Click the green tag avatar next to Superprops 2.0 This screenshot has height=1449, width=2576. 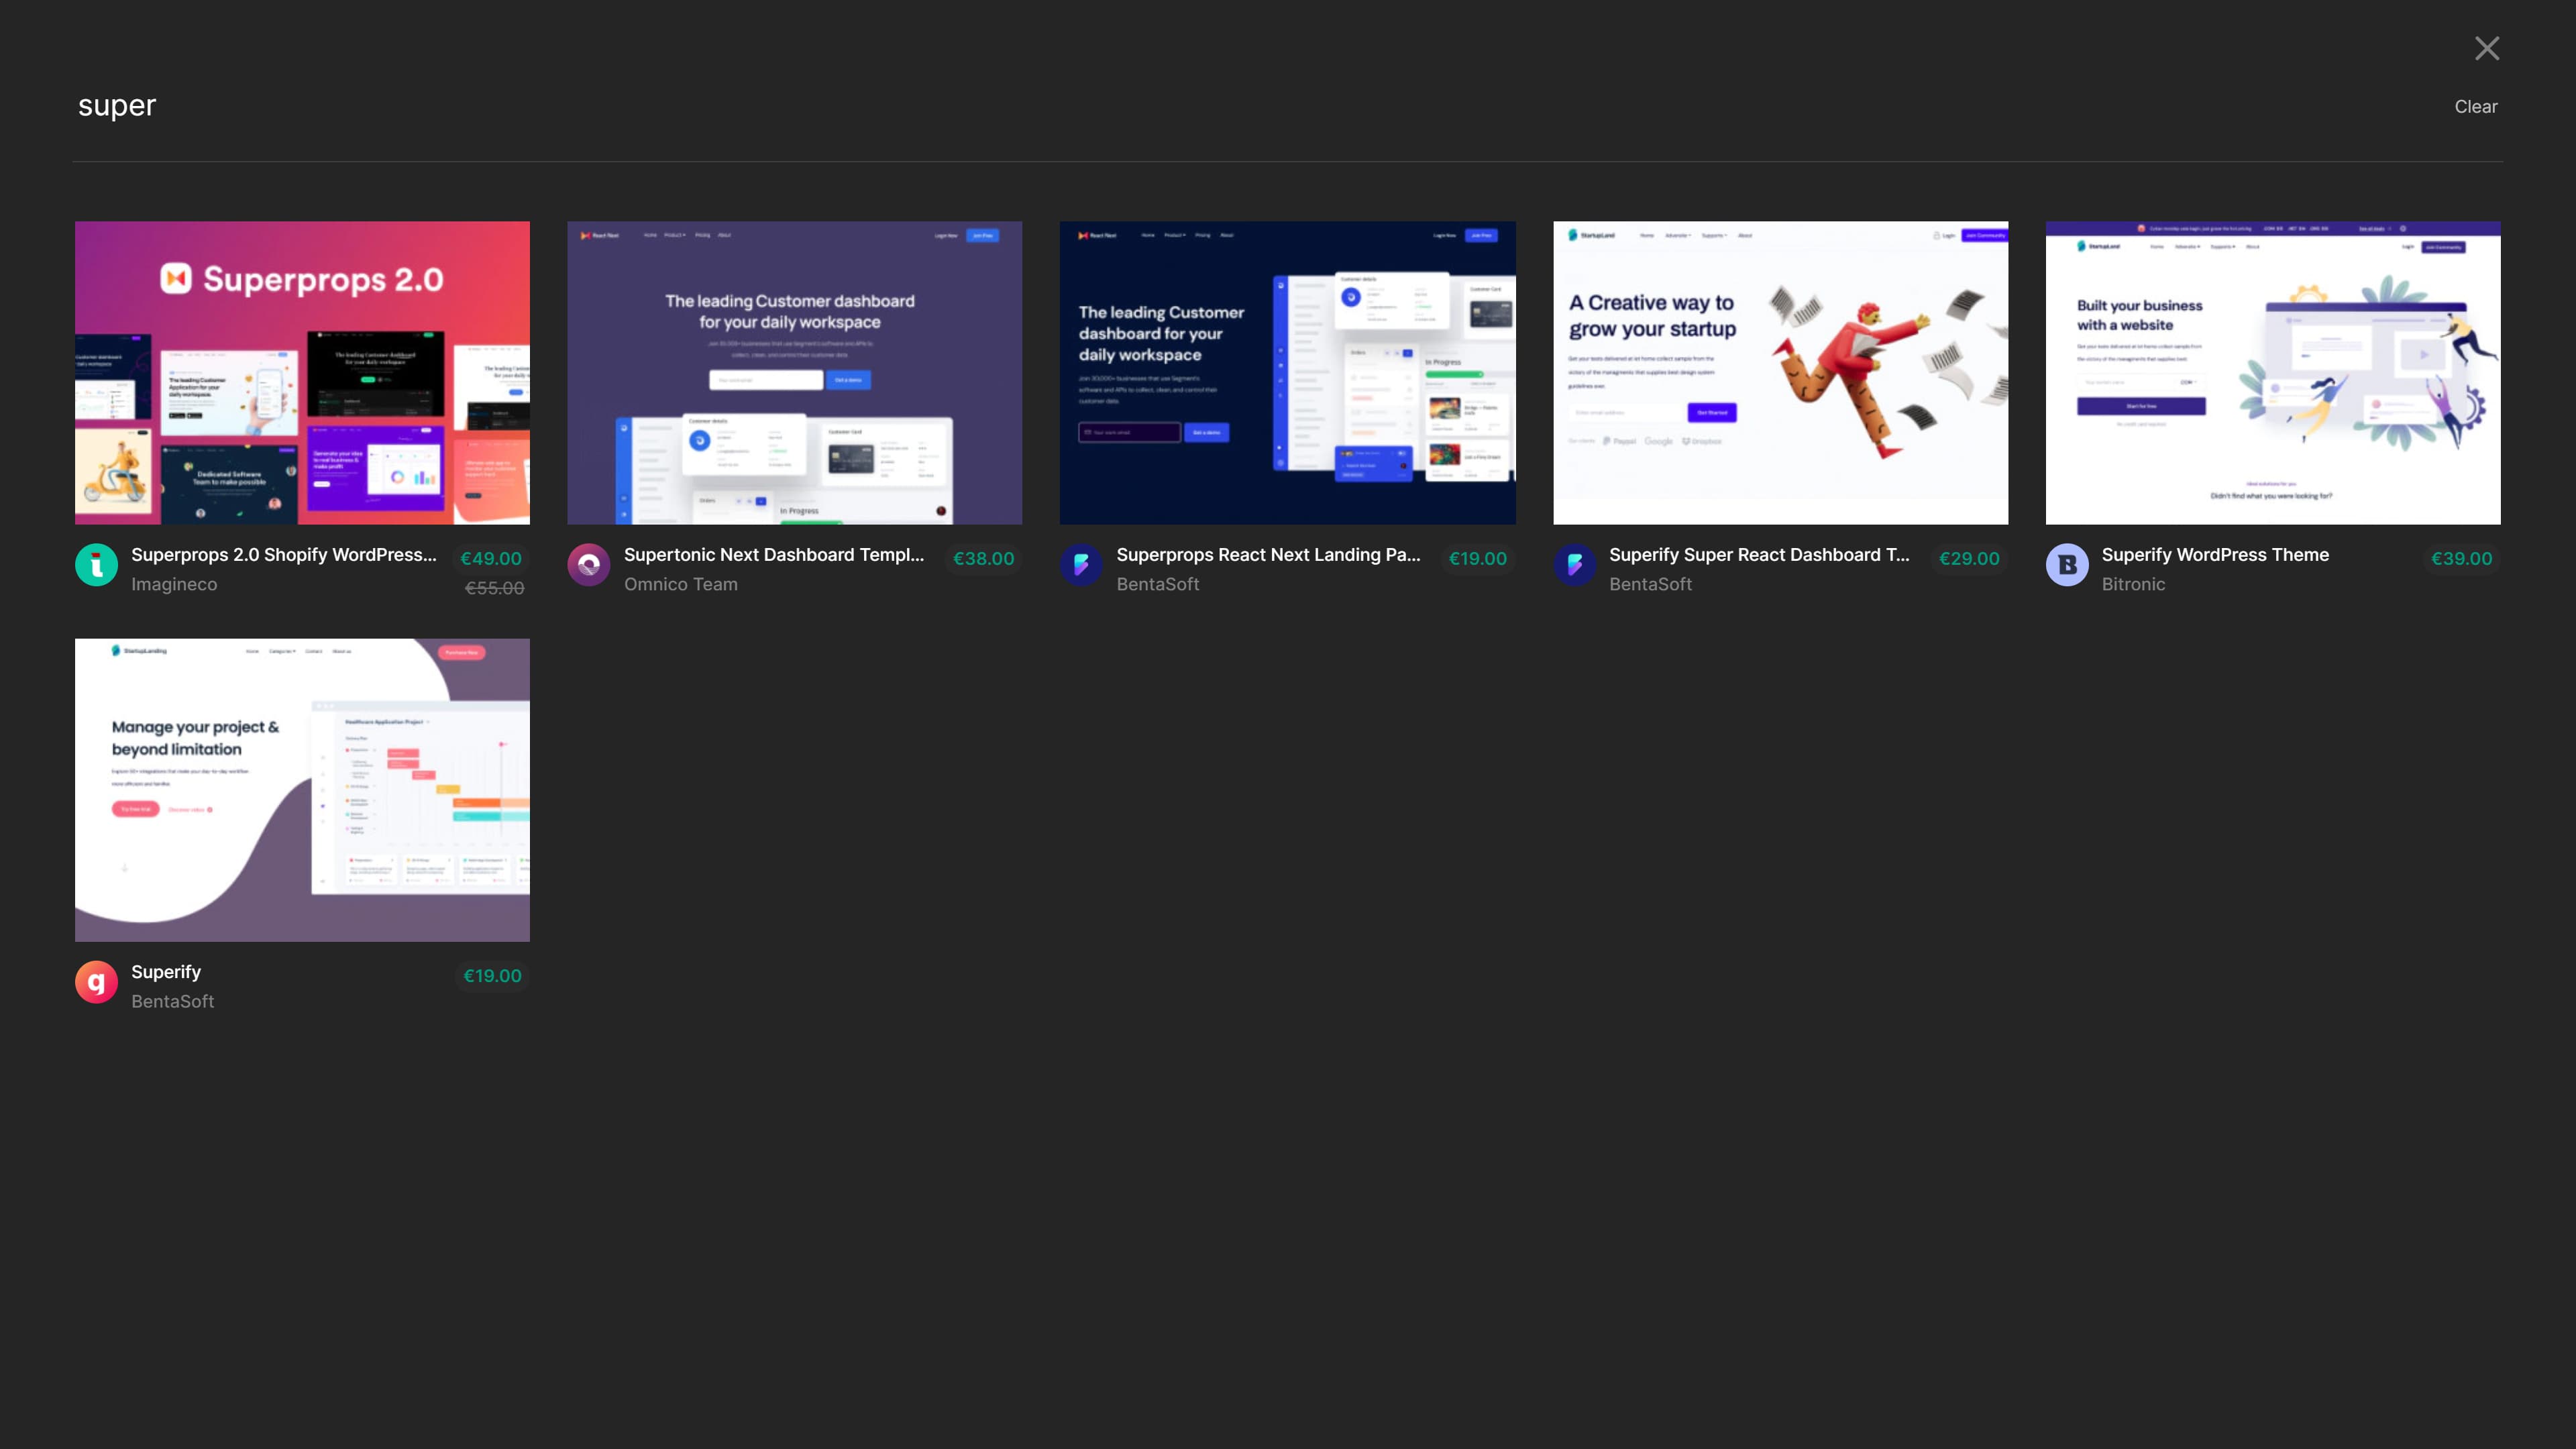96,565
